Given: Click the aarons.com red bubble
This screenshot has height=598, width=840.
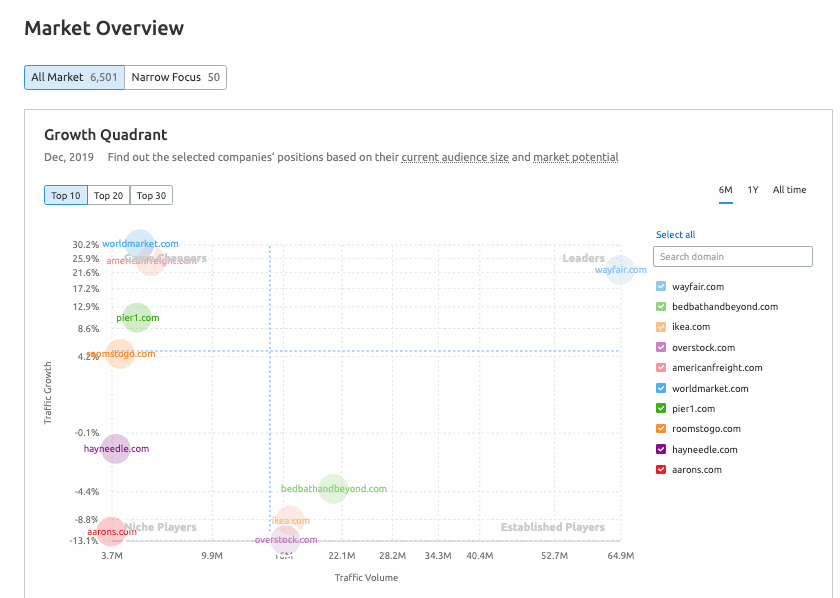Looking at the screenshot, I should [111, 532].
